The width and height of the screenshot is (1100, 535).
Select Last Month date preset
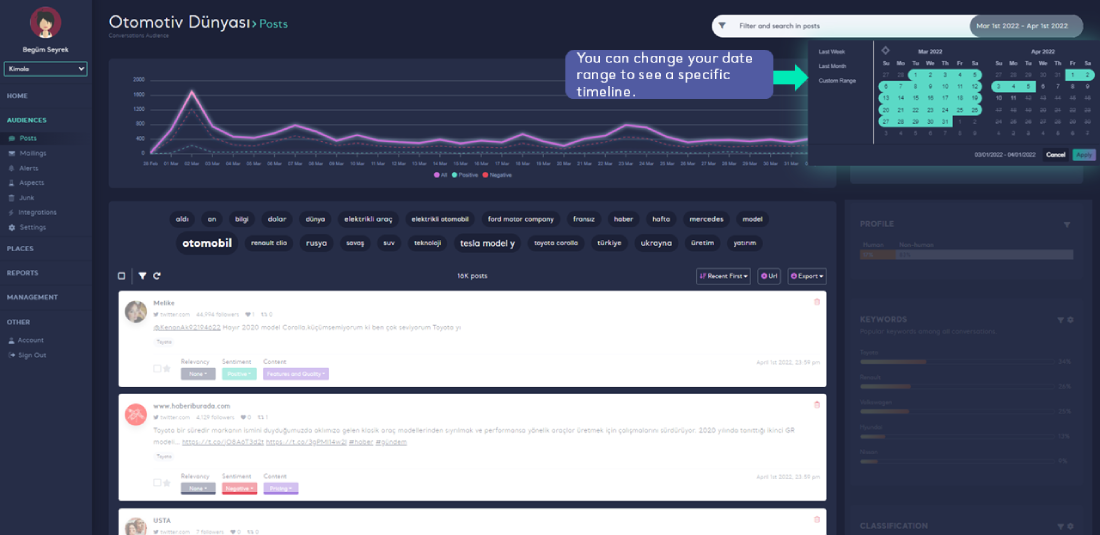[x=832, y=66]
